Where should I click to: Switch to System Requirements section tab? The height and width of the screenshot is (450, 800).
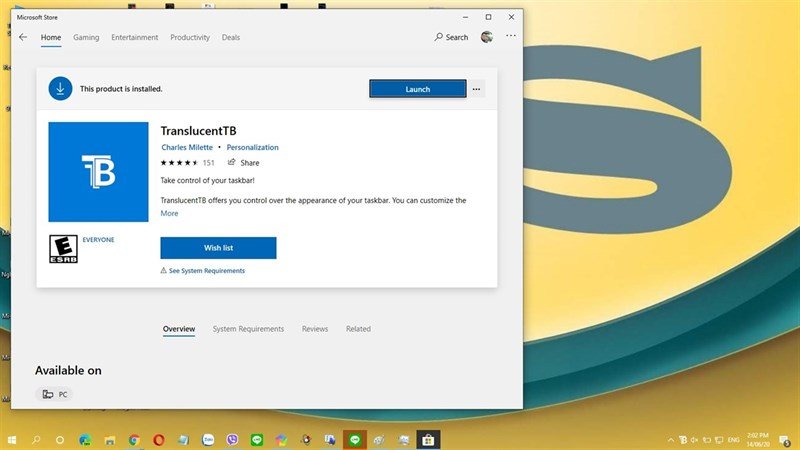(248, 329)
